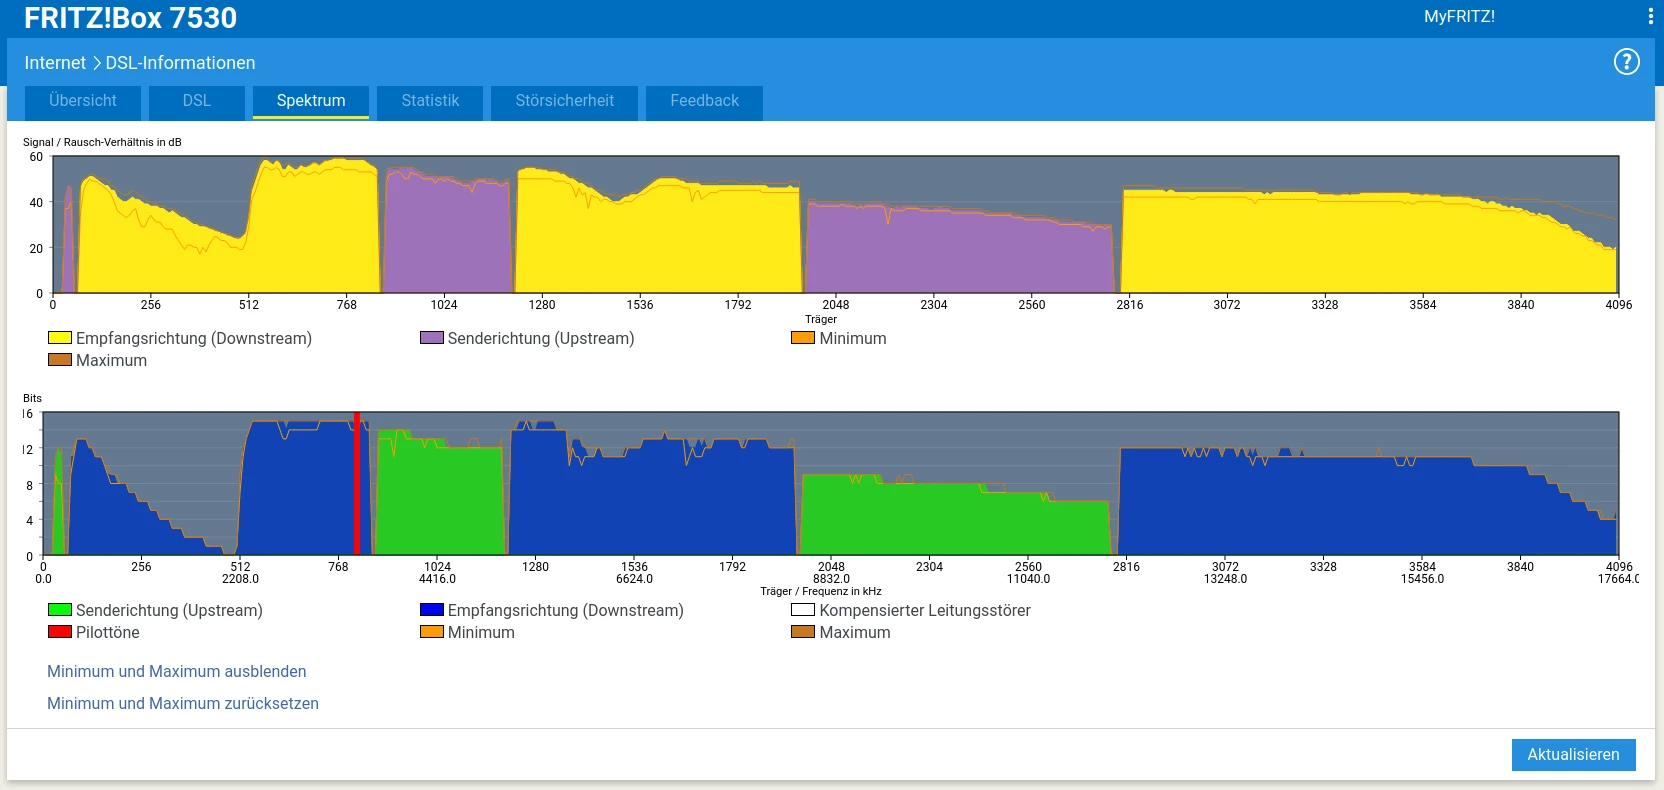Click the yellow Downstream legend swatch
This screenshot has width=1664, height=790.
[60, 338]
